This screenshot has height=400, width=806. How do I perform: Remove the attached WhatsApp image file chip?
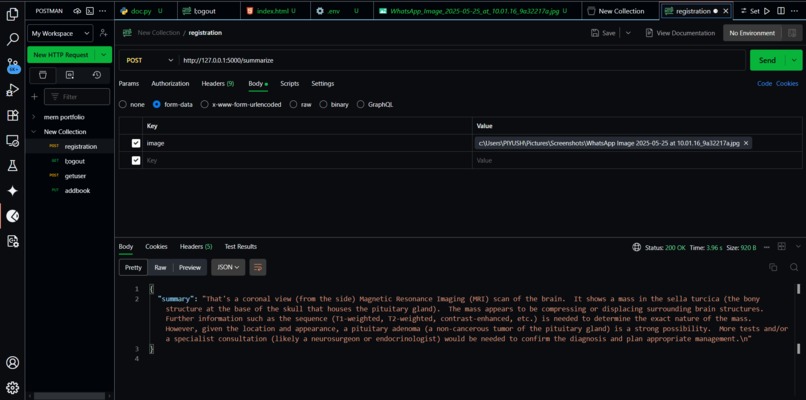click(746, 143)
